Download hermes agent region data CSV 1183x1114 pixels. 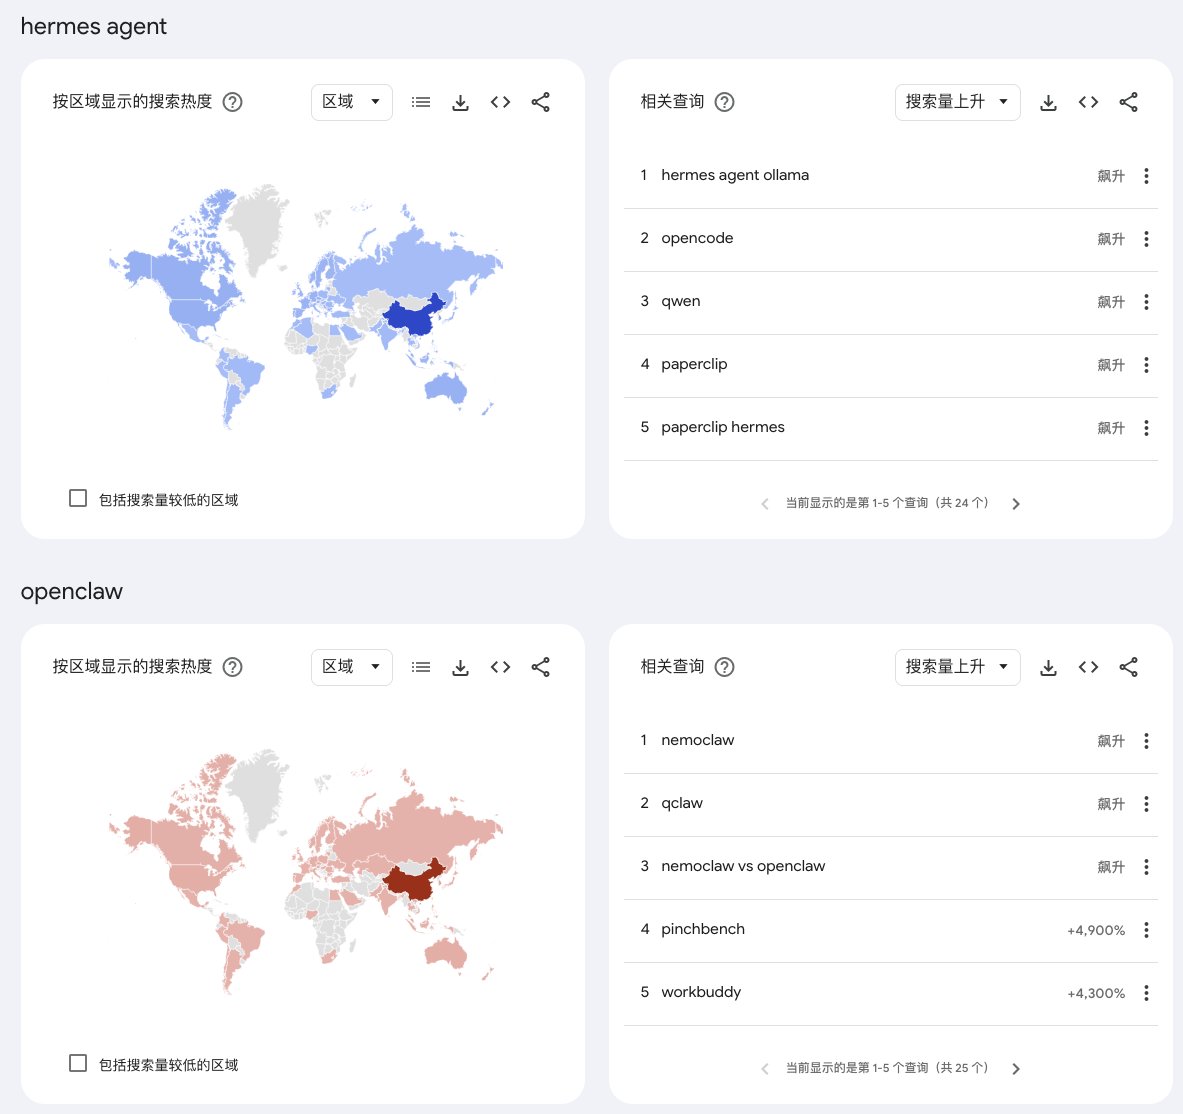(x=460, y=103)
